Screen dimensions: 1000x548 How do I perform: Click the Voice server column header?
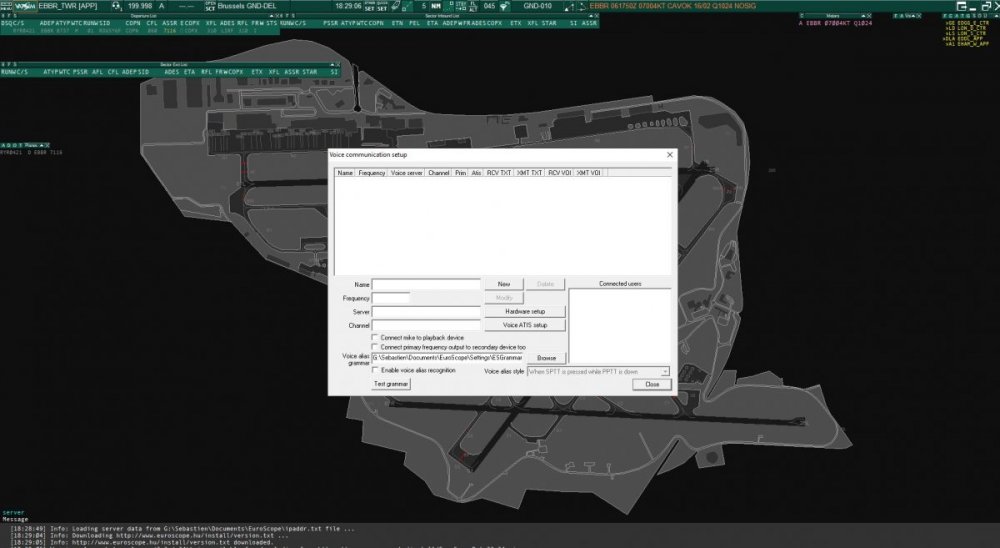coord(406,173)
